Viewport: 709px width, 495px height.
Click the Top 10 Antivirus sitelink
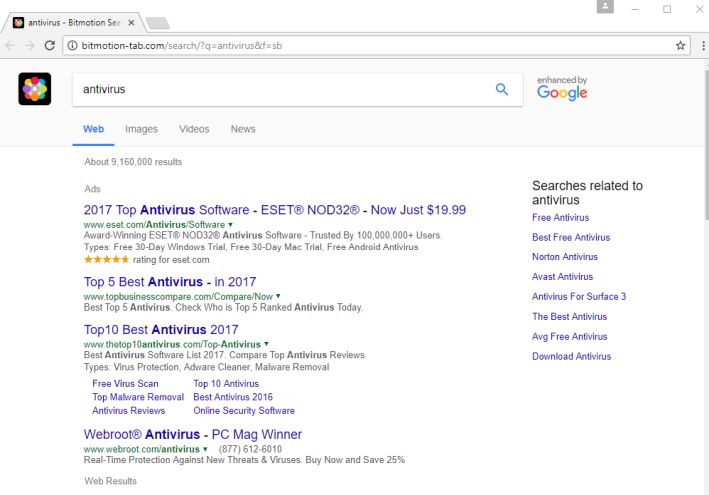pyautogui.click(x=226, y=383)
